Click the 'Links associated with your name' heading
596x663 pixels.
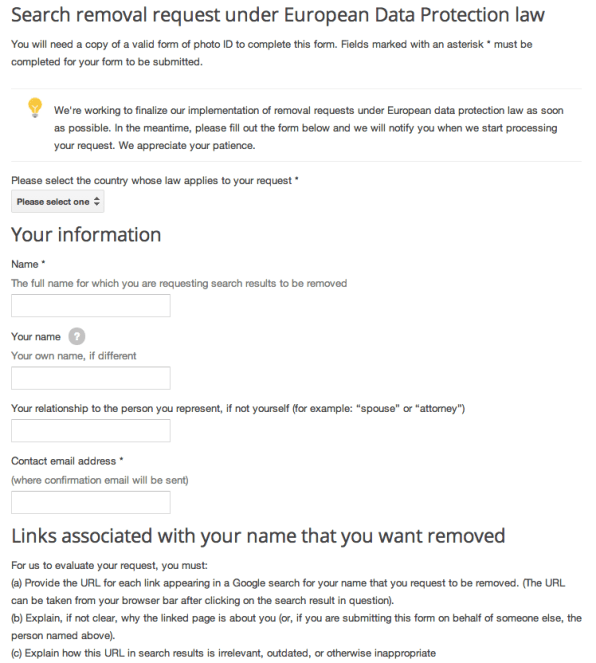pos(258,536)
